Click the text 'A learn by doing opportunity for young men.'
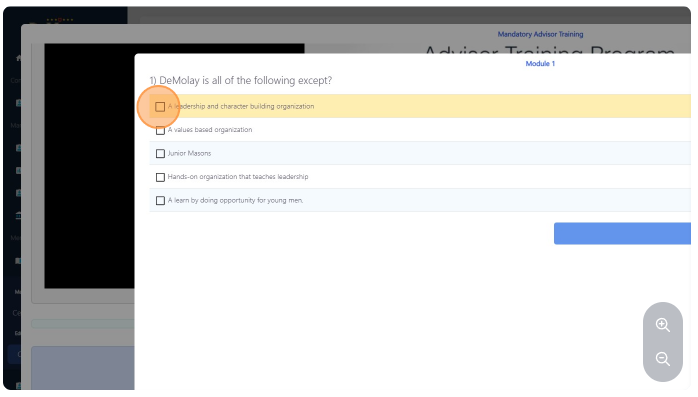698x397 pixels. point(235,200)
